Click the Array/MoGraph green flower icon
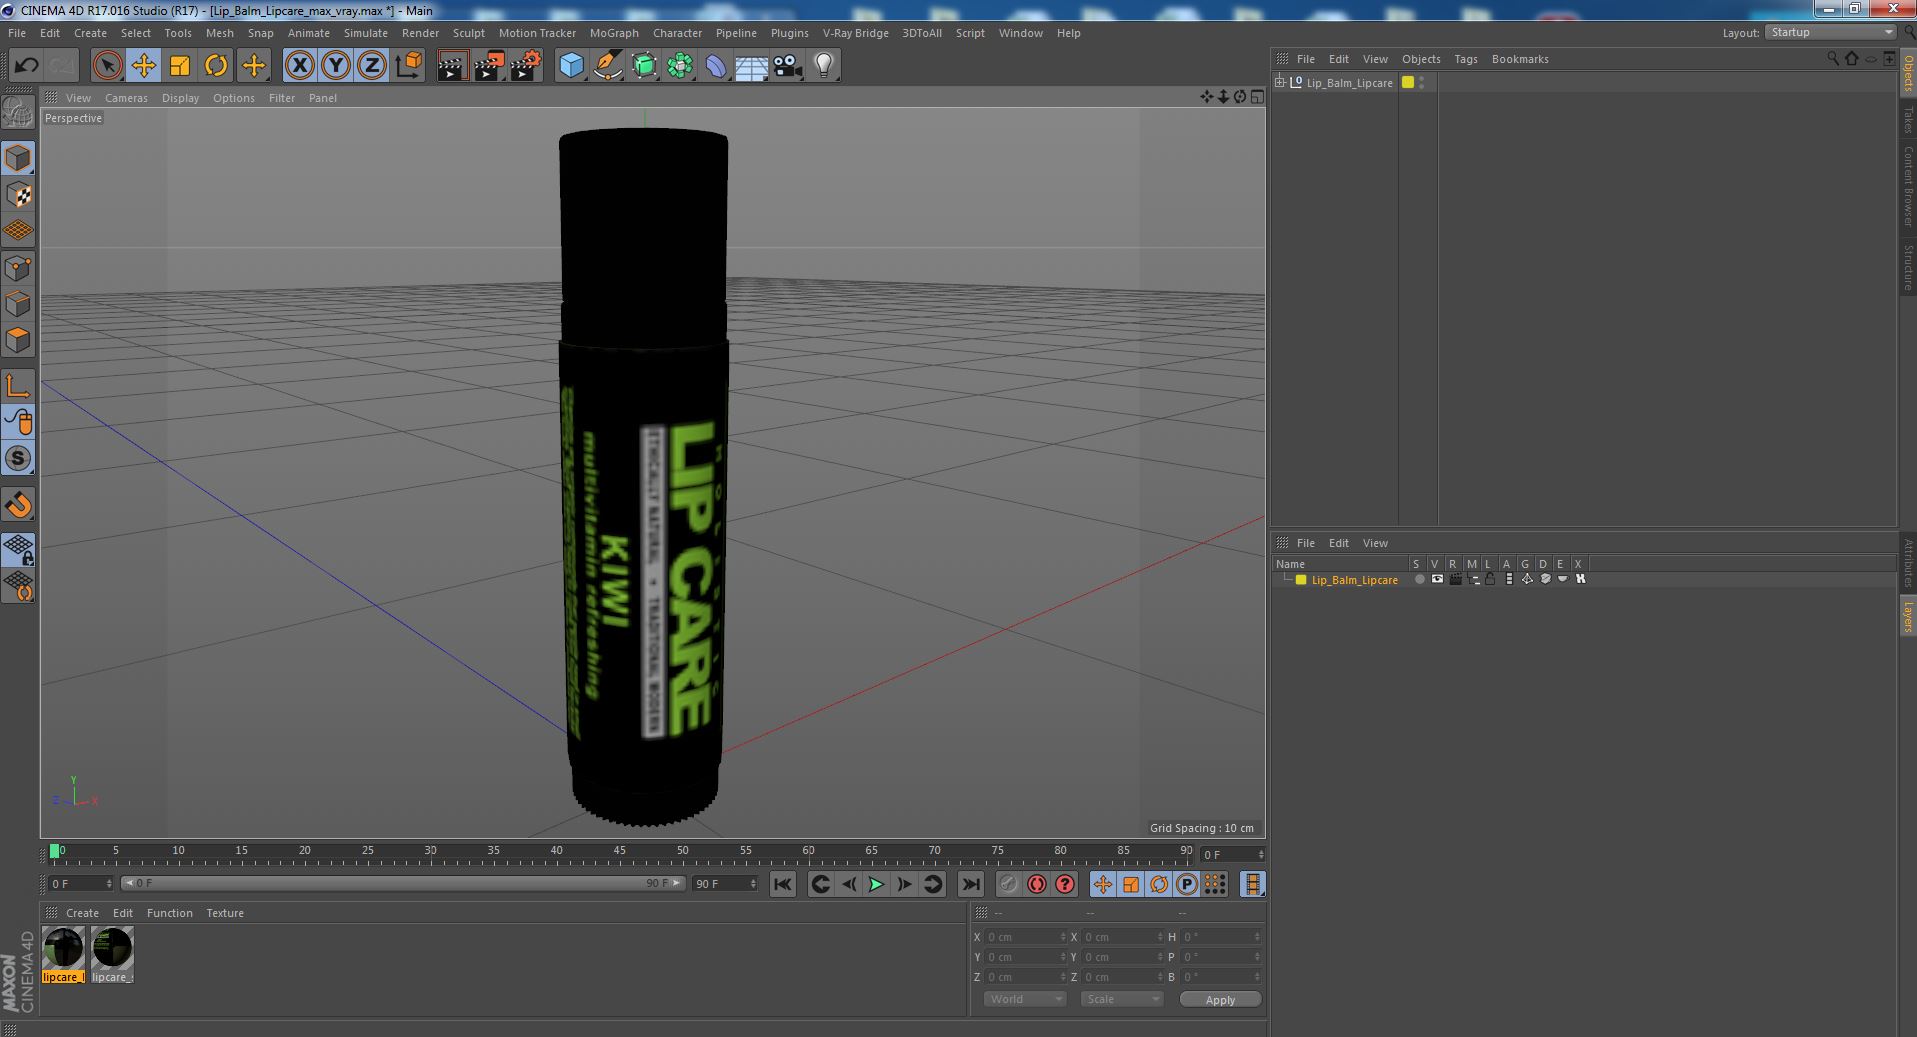 [680, 66]
